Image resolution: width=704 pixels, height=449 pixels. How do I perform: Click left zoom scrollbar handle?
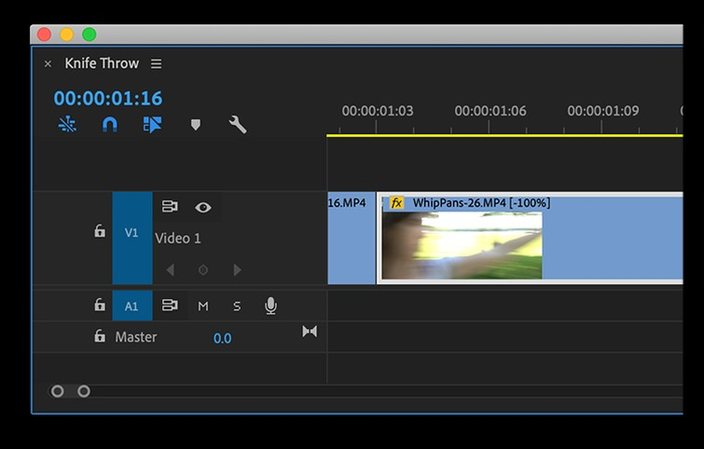point(57,392)
